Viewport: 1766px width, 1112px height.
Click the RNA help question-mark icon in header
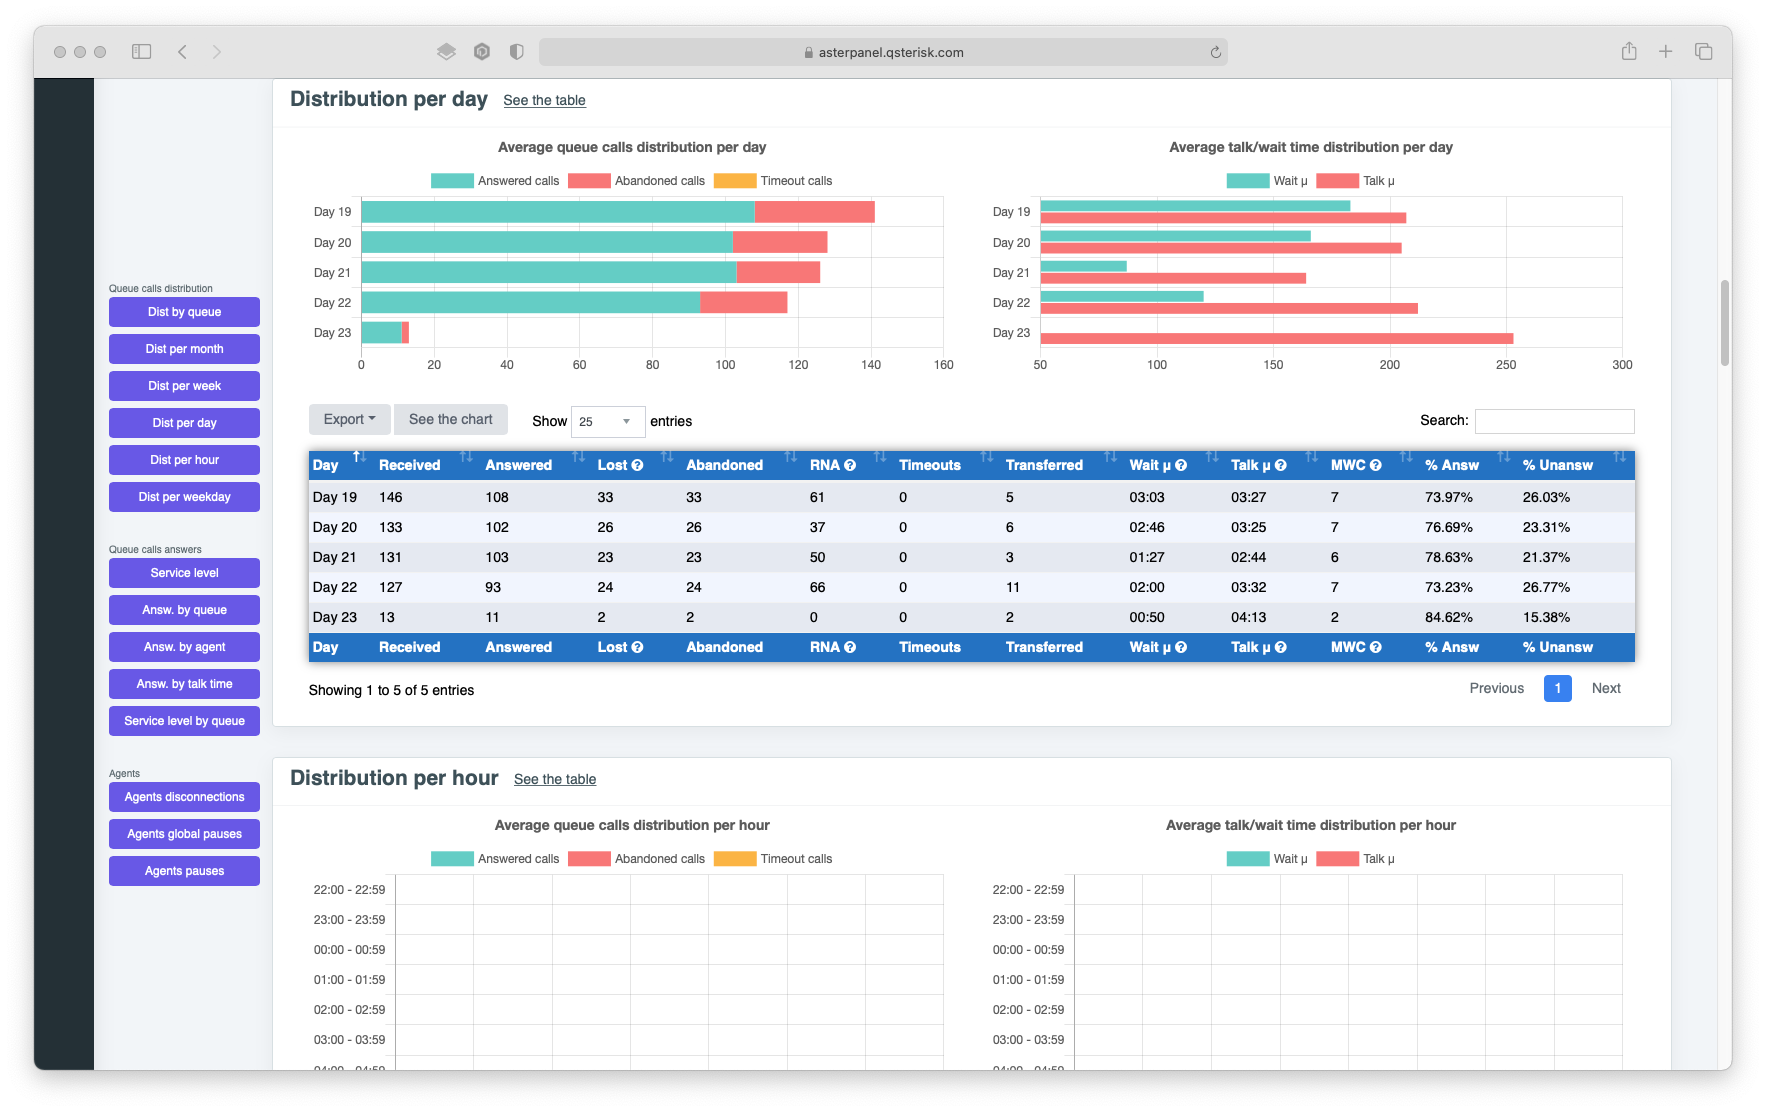click(x=850, y=465)
